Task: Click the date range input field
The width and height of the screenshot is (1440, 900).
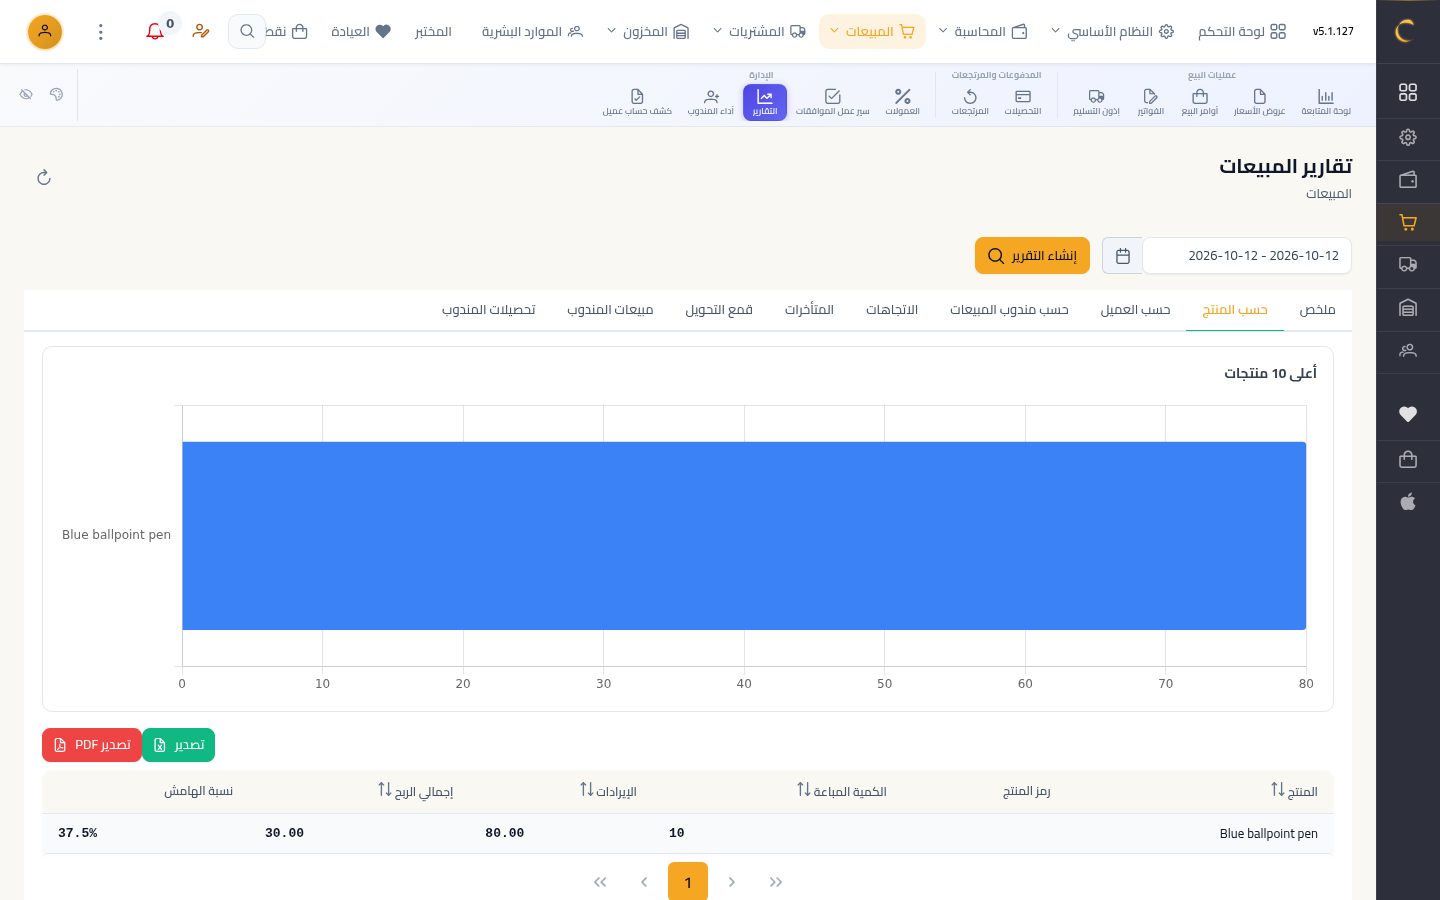Action: pyautogui.click(x=1247, y=256)
